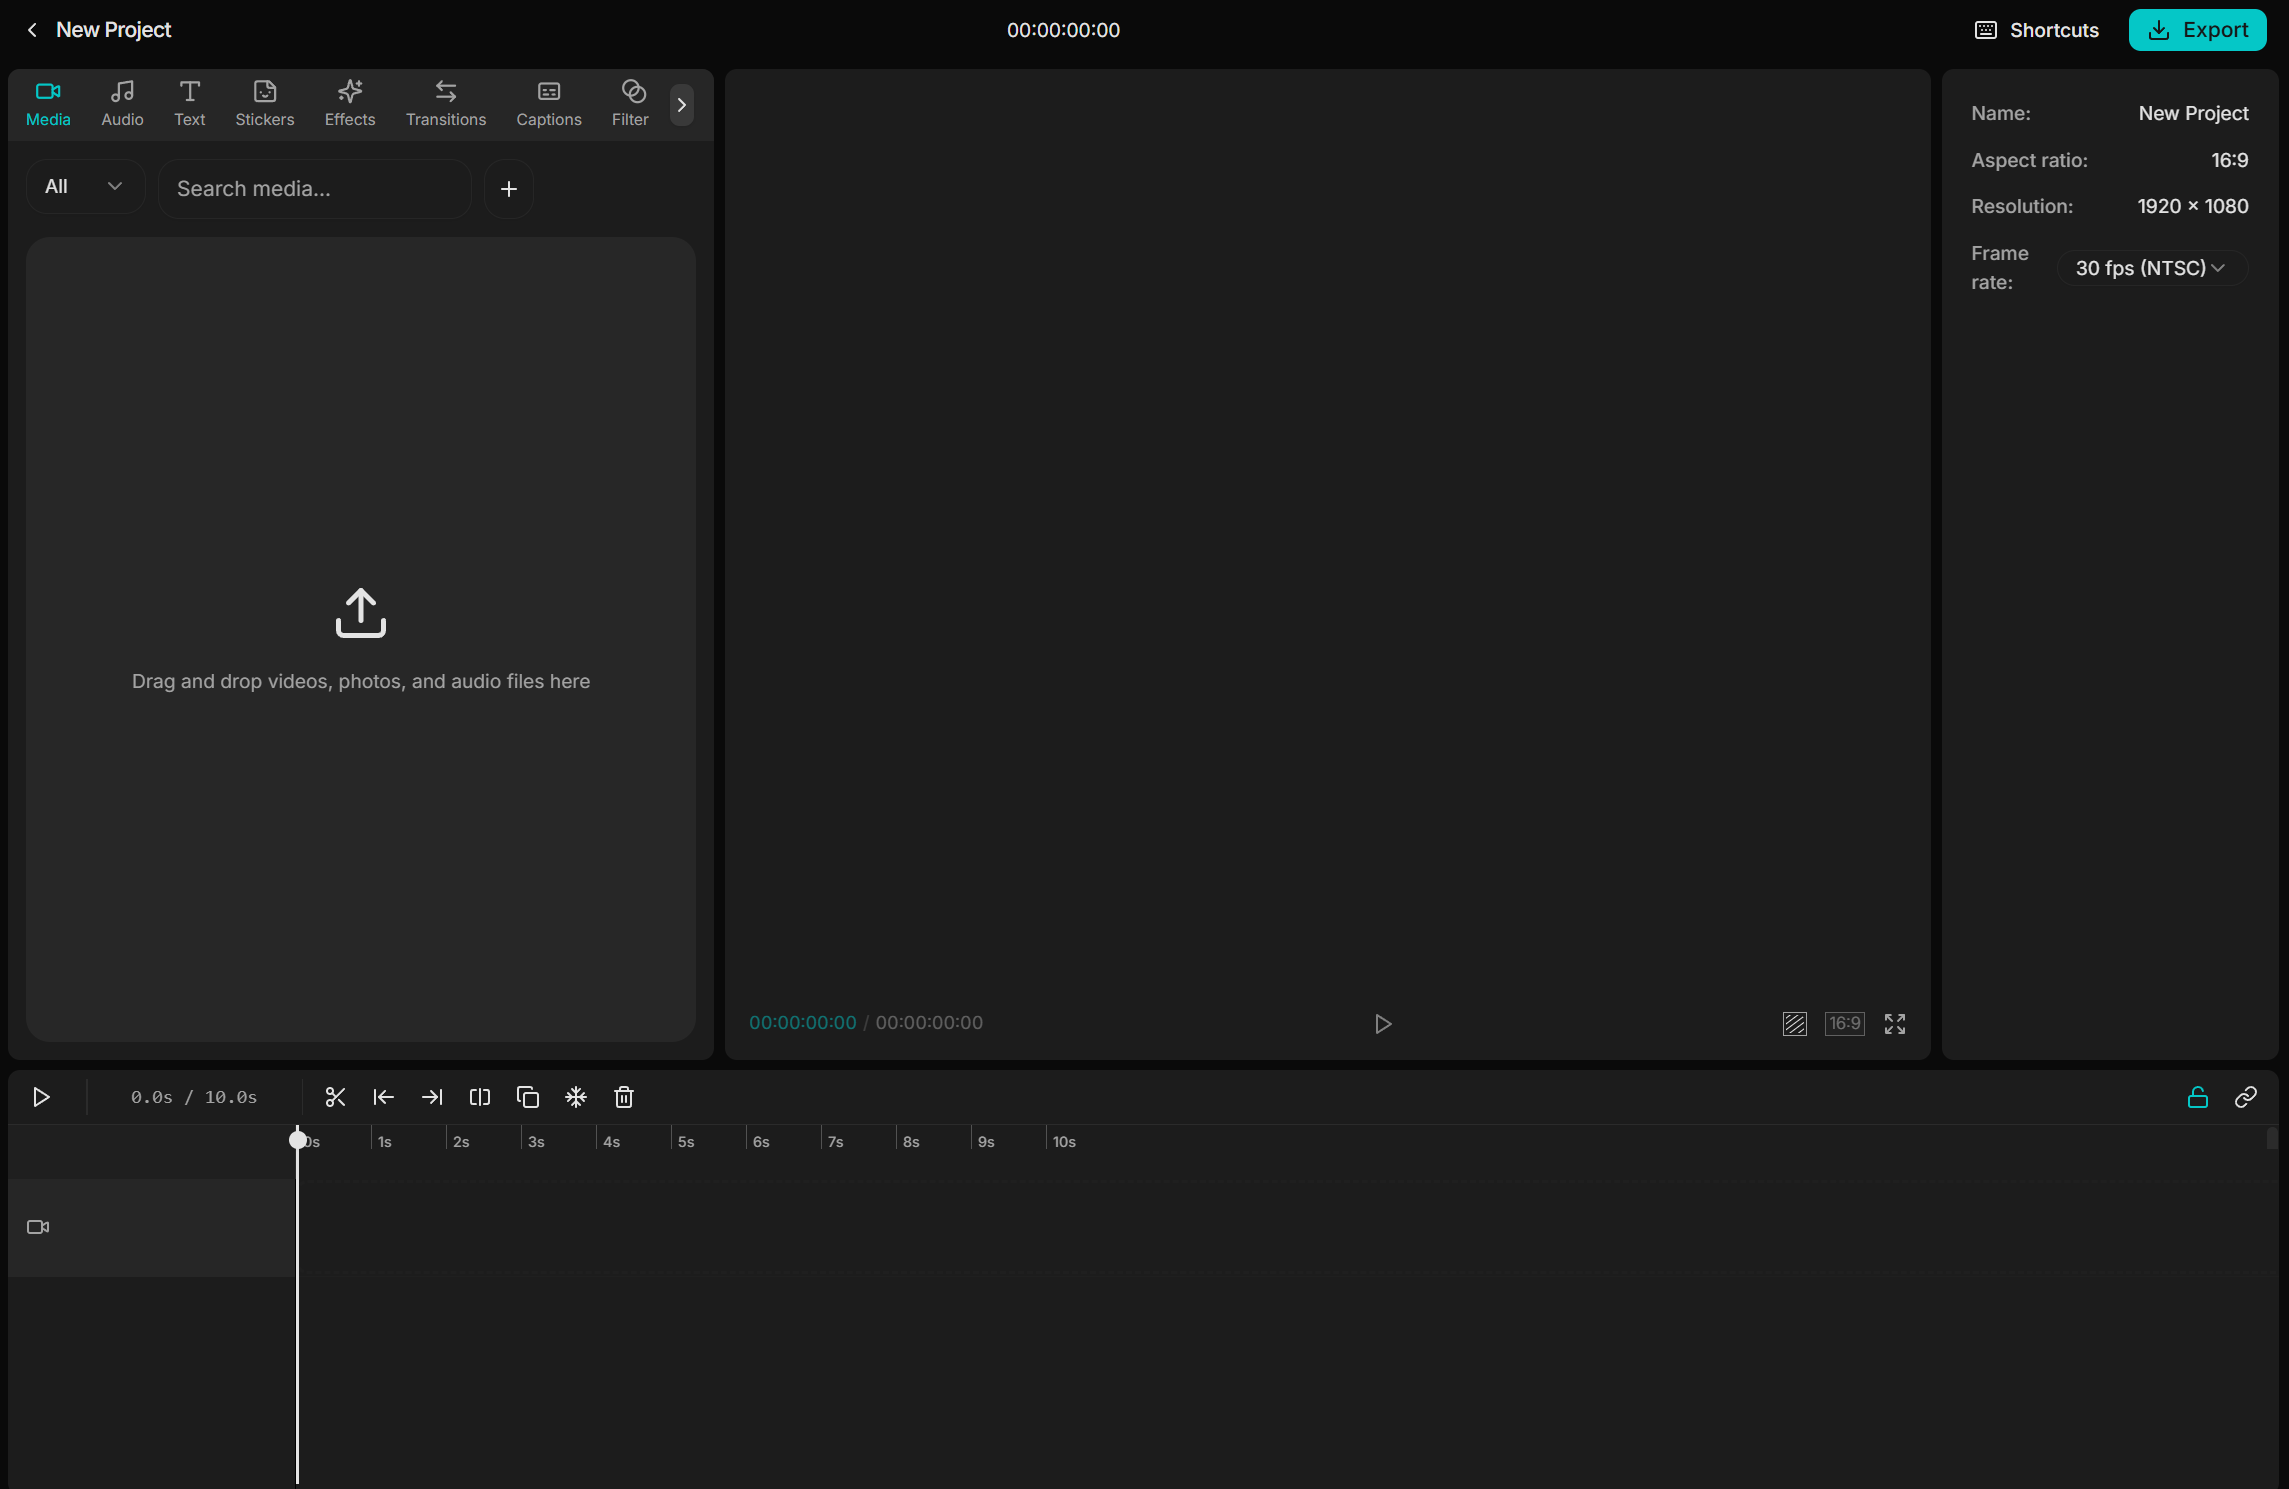Click the 1920 × 1080 resolution value
This screenshot has height=1489, width=2289.
(2192, 206)
